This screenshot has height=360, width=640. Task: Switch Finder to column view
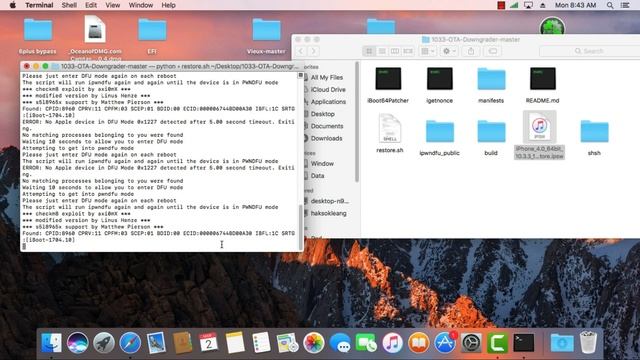(x=395, y=51)
